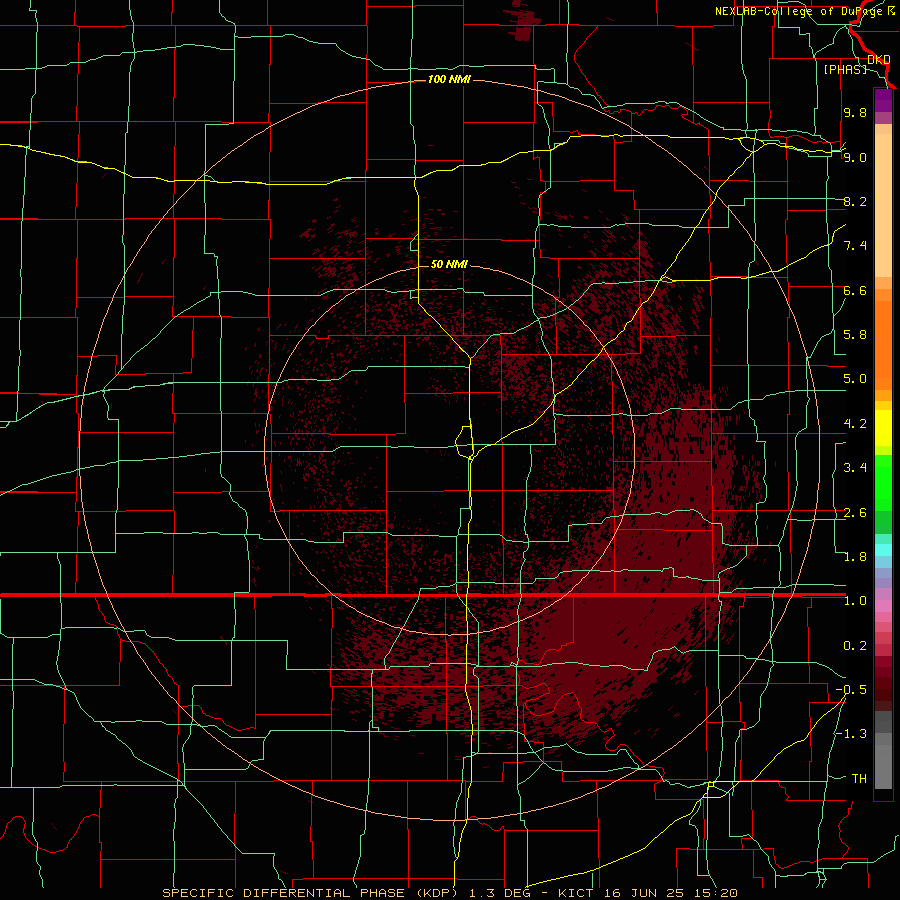The width and height of the screenshot is (900, 900).
Task: Pick the purple segment atop the color bar
Action: [x=883, y=100]
